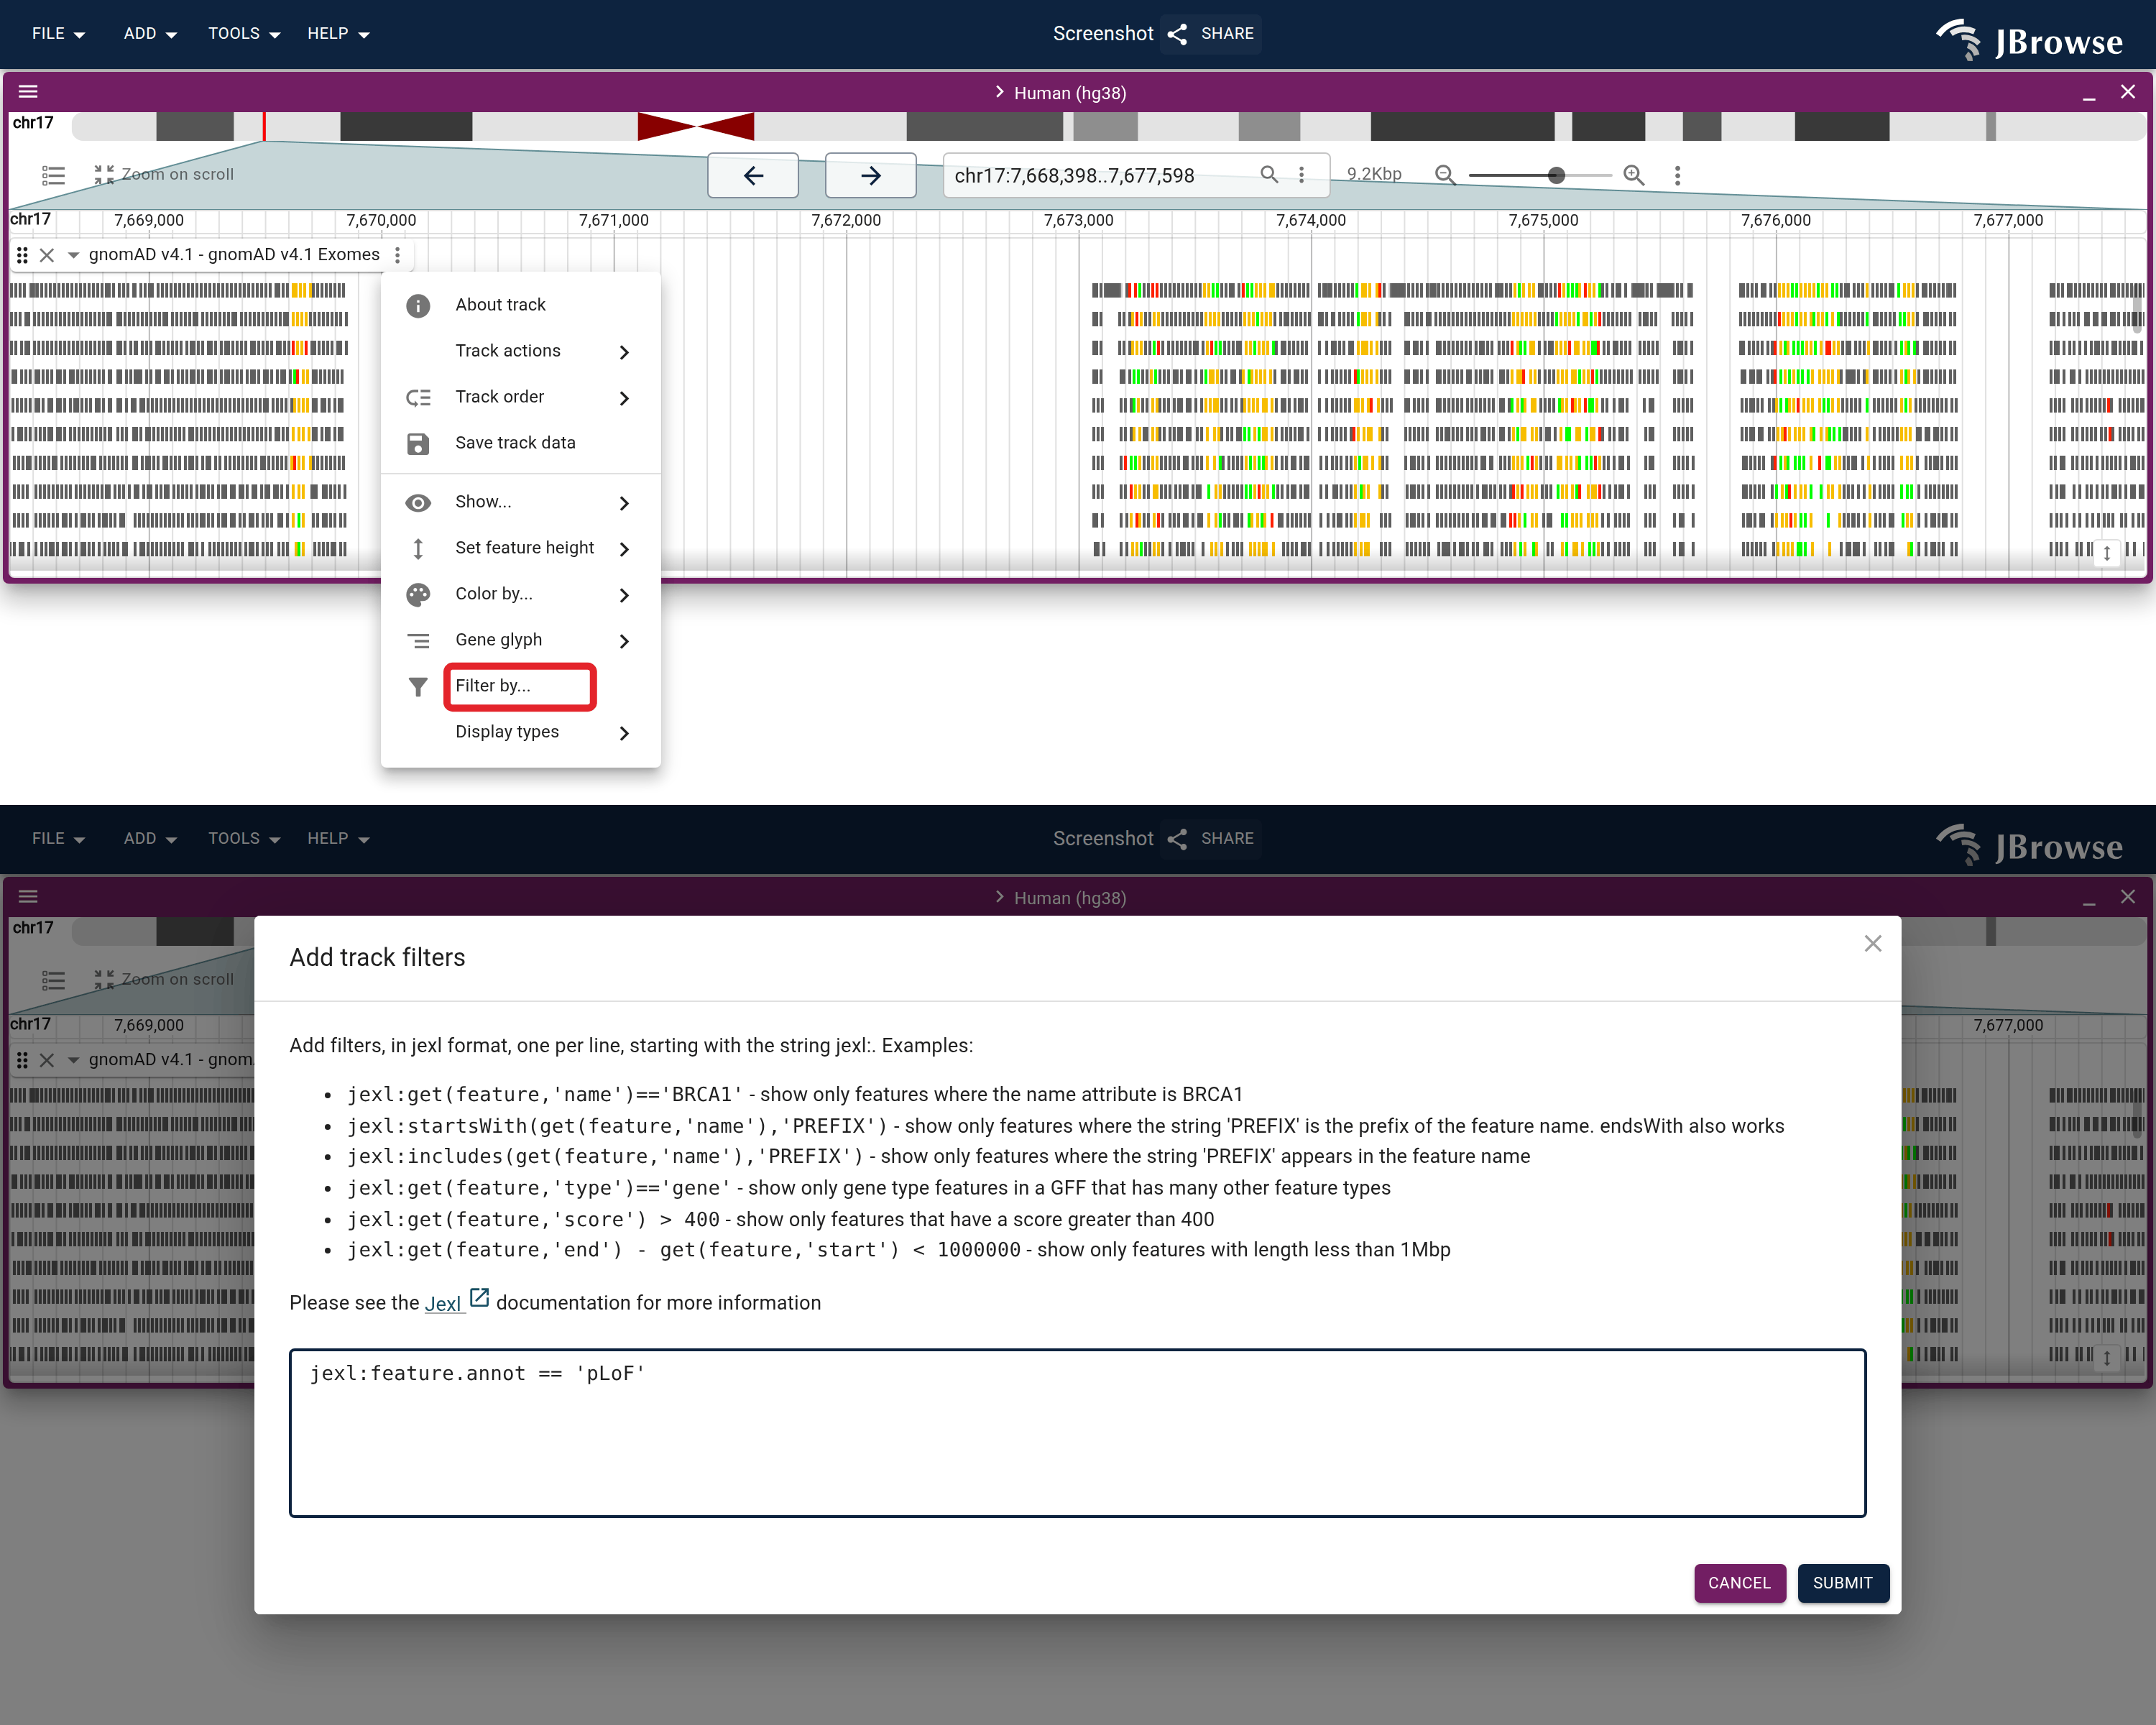Click the chr17 ideogram overview in the undimmed view
Image resolution: width=2156 pixels, height=1725 pixels.
pos(1108,126)
